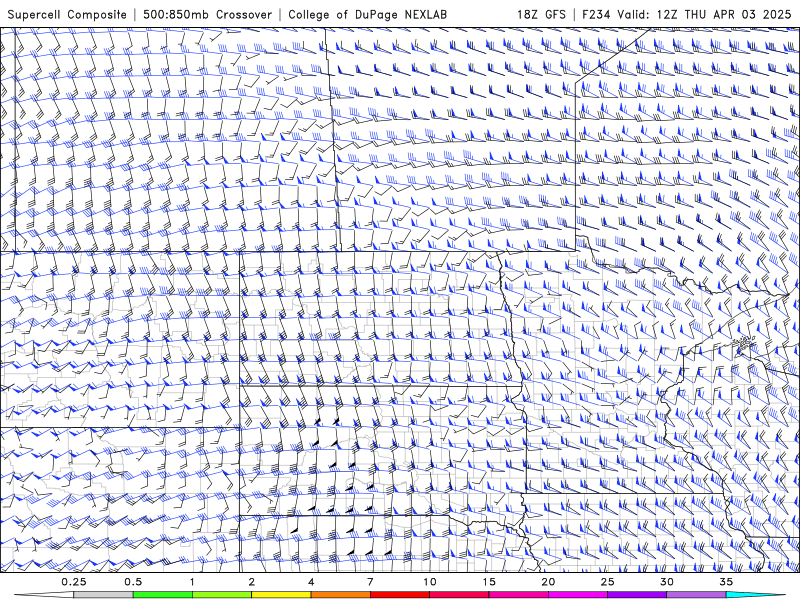Click the "500:850mb Crossover" header label
This screenshot has width=800, height=600.
[208, 14]
